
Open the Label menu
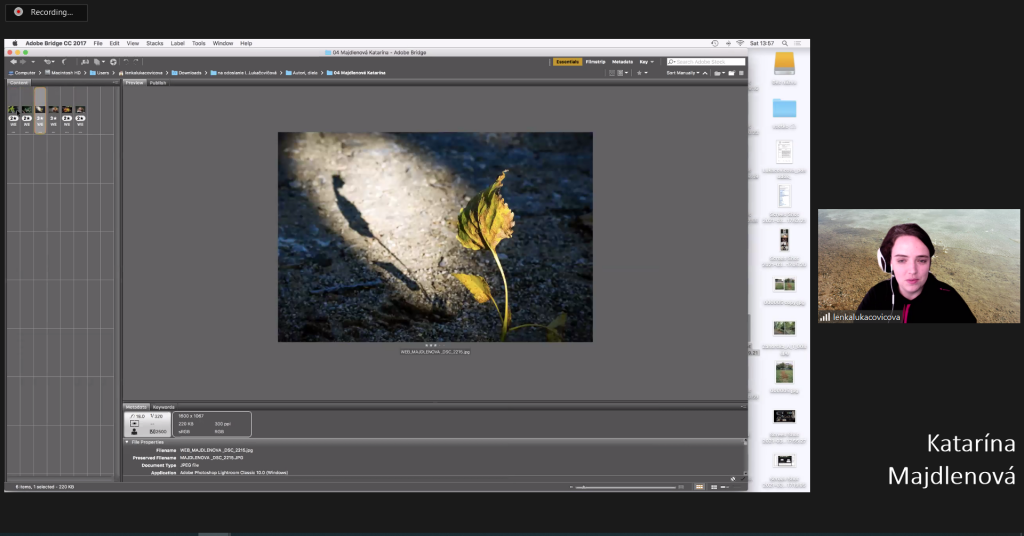(x=178, y=43)
